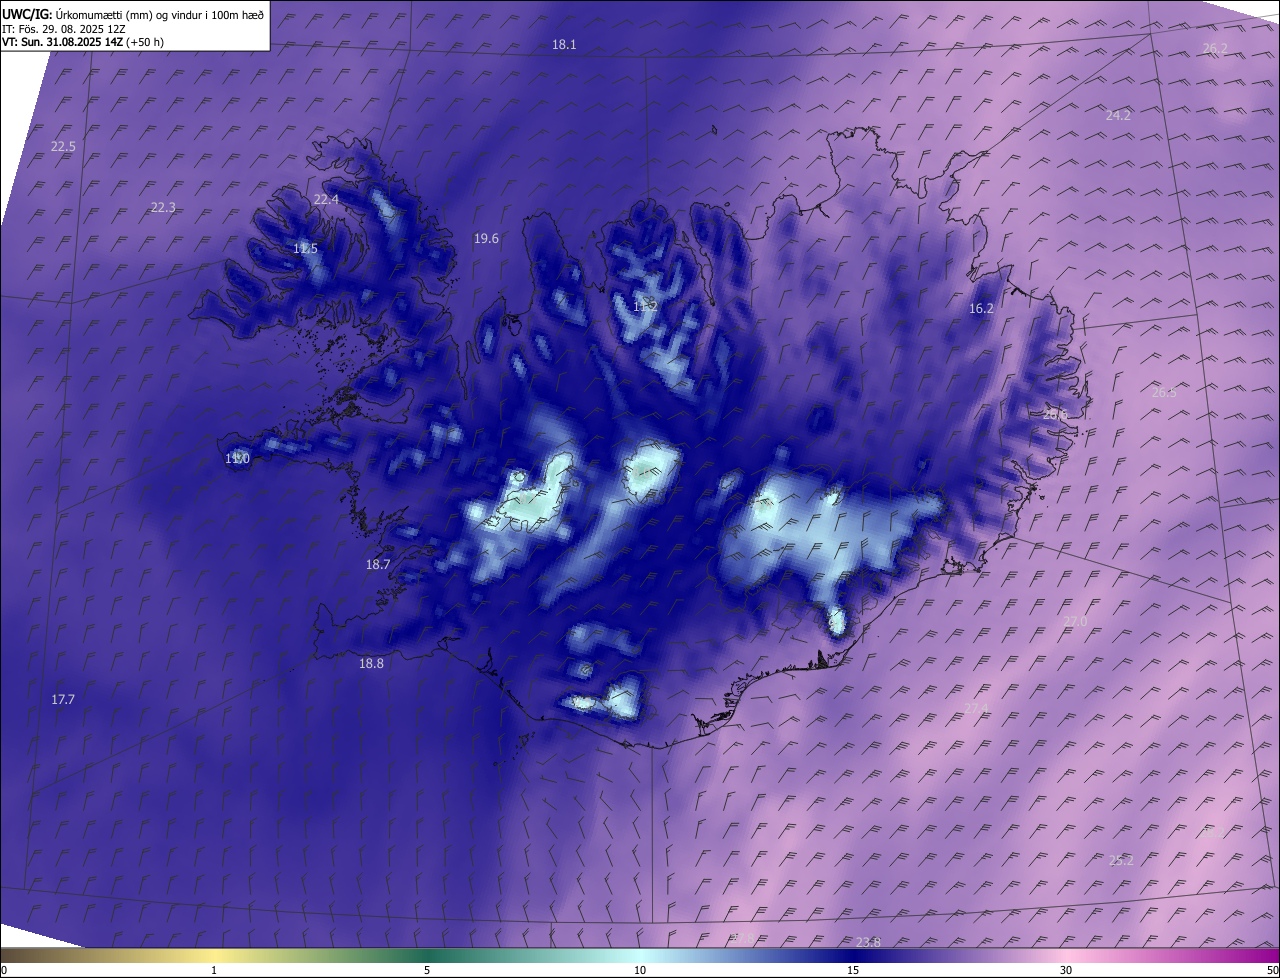This screenshot has width=1280, height=978.
Task: Click the UWC/IG map title text
Action: [x=133, y=14]
